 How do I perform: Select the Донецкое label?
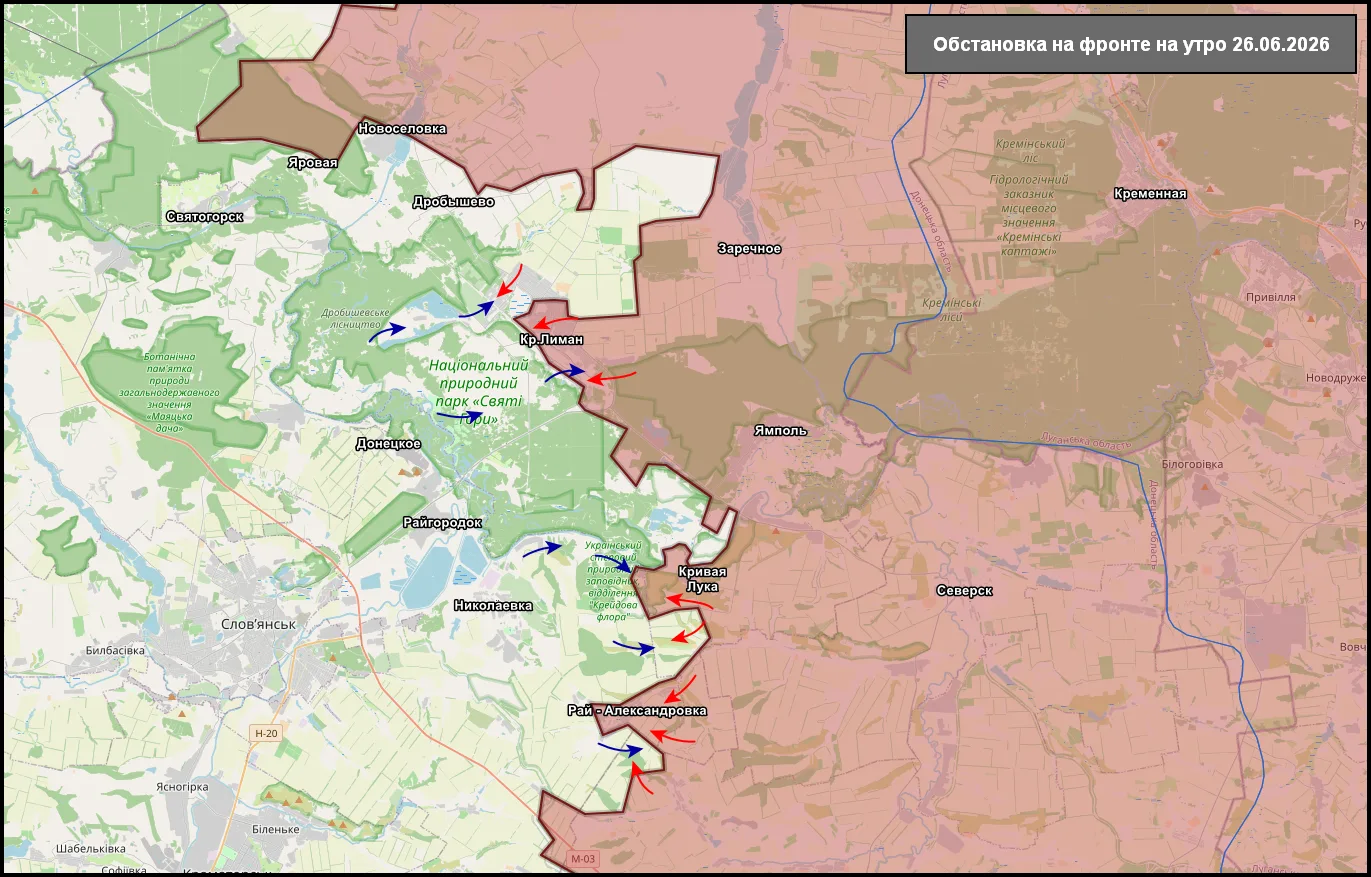pos(388,443)
